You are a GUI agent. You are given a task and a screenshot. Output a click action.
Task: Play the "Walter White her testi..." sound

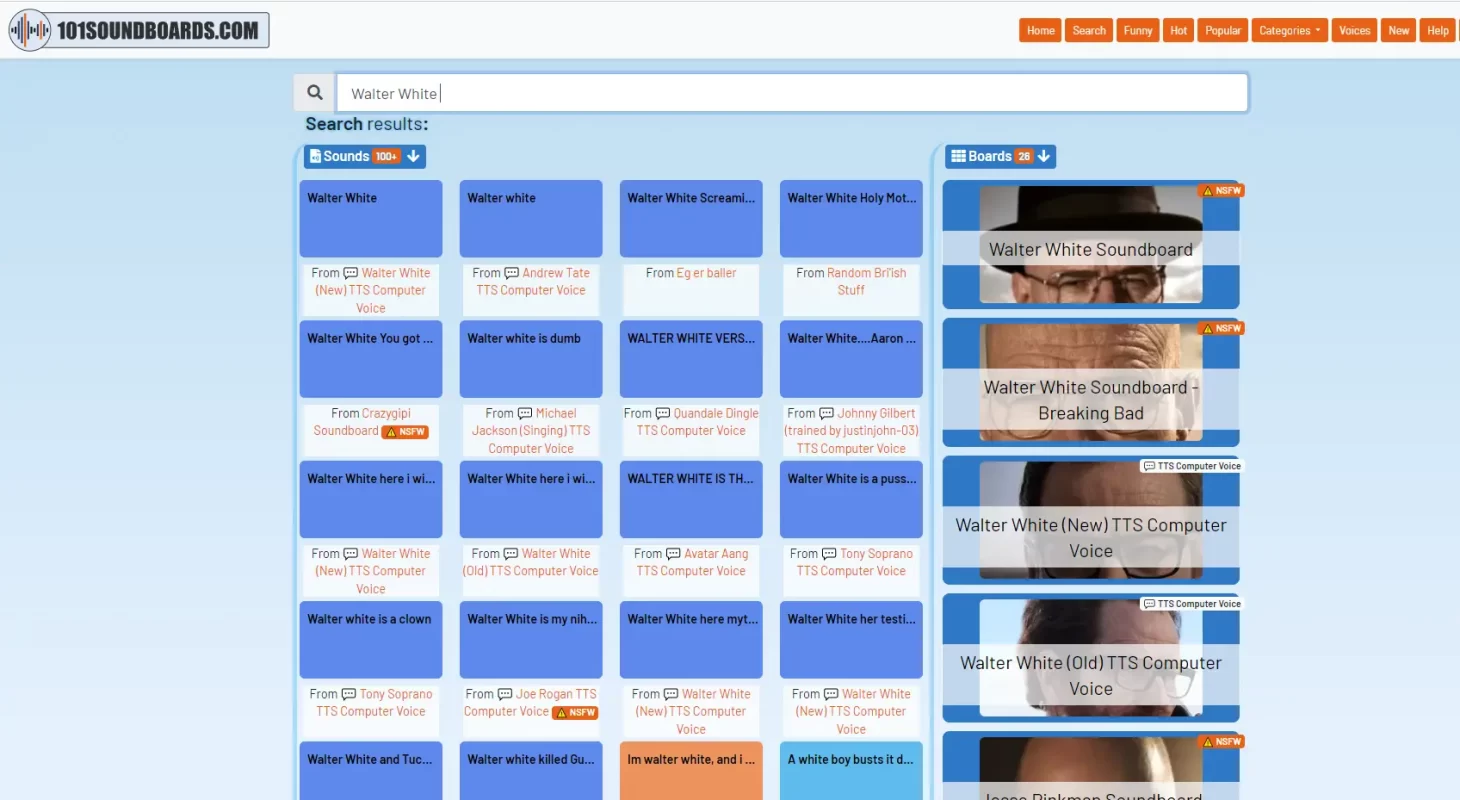851,639
